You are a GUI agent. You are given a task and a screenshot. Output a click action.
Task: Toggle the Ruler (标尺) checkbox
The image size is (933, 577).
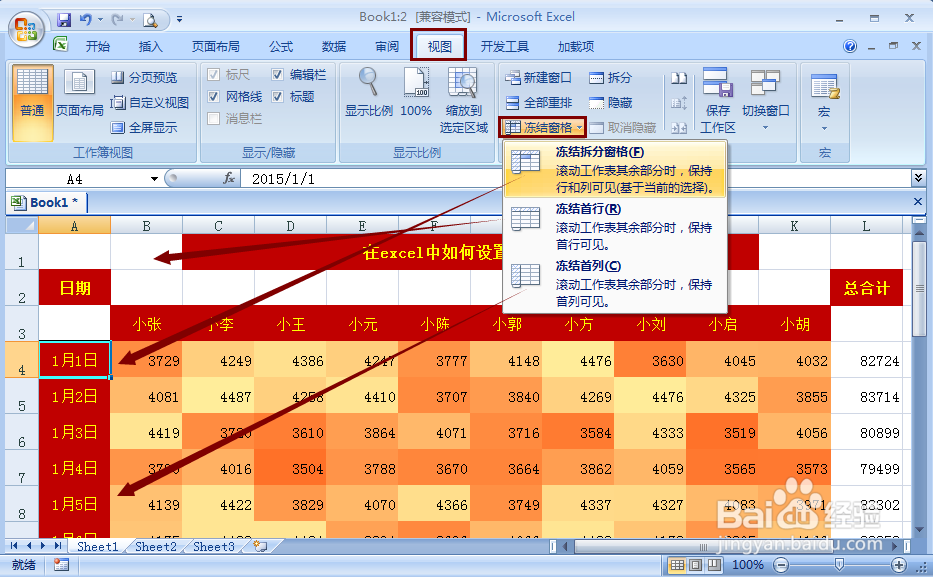tap(214, 74)
